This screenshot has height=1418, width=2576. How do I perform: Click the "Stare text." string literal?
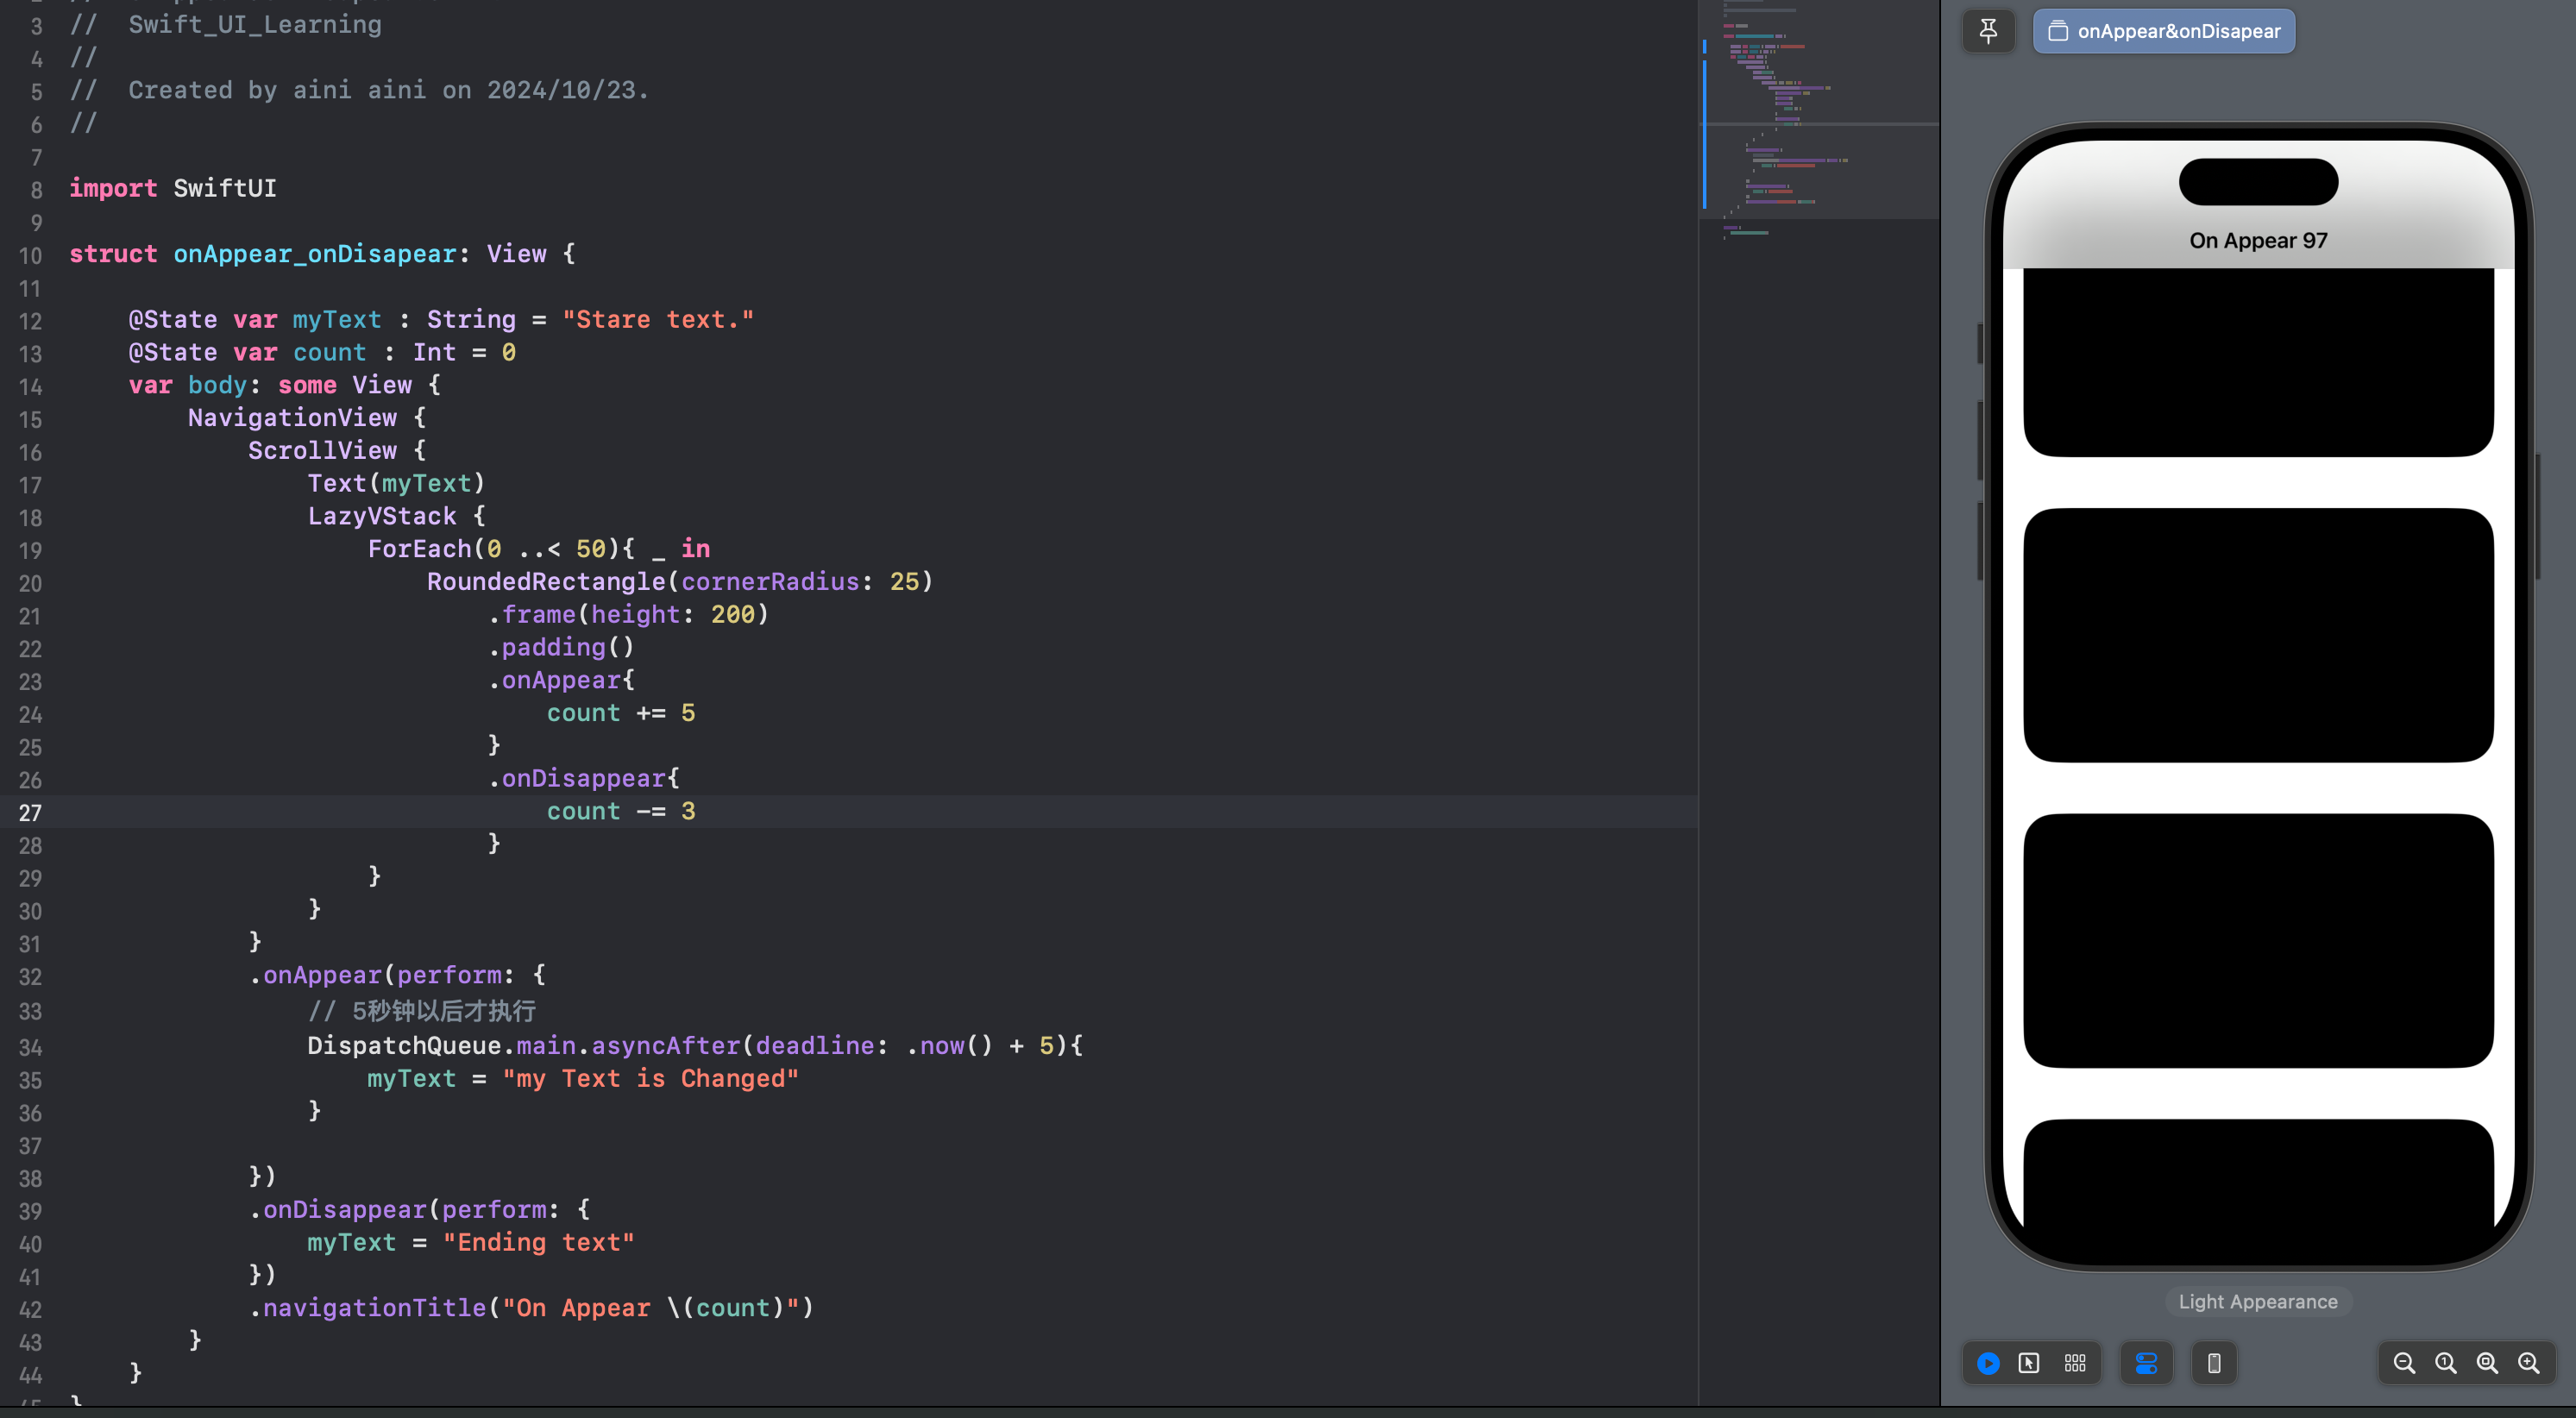click(658, 320)
